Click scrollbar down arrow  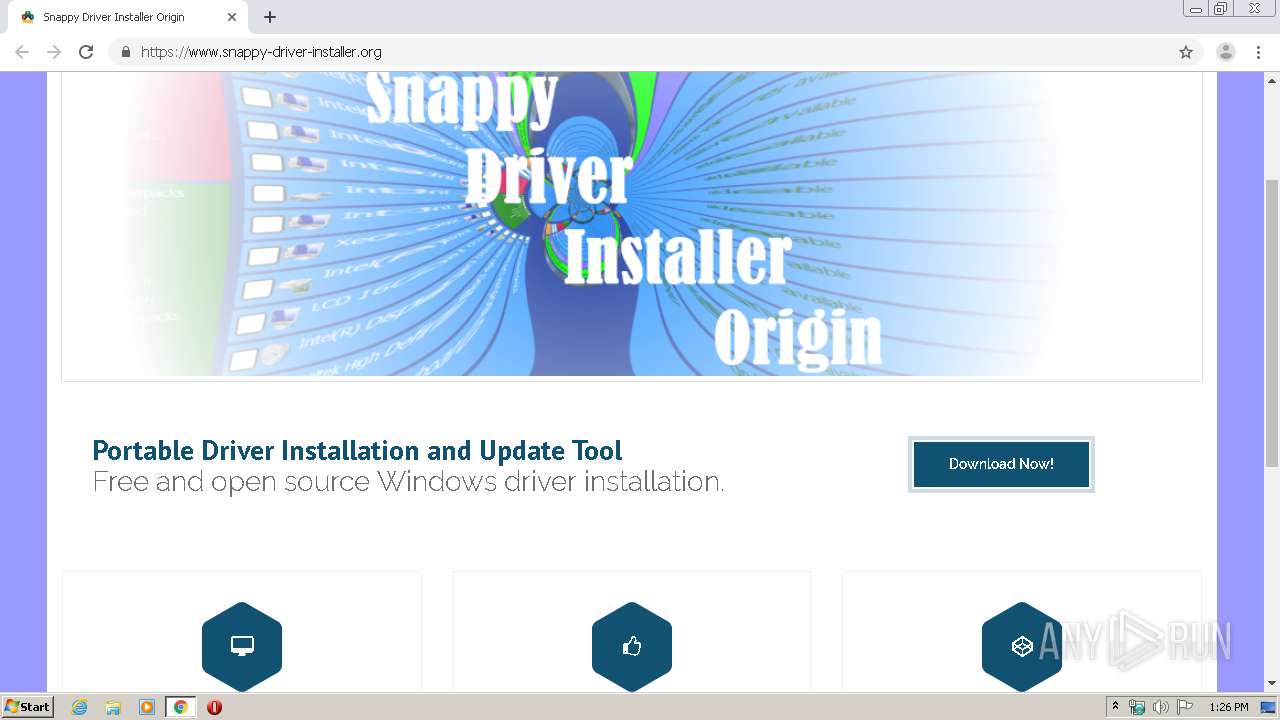[1272, 684]
